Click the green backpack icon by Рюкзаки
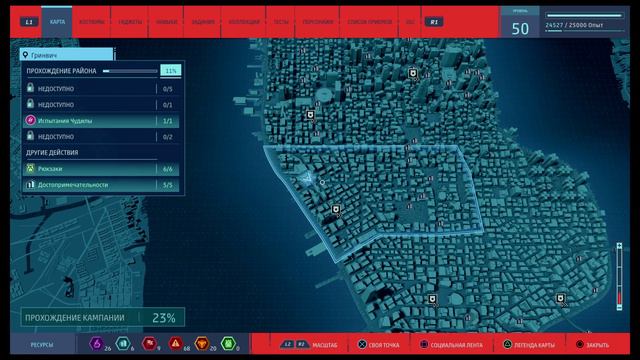The image size is (640, 360). click(x=31, y=168)
